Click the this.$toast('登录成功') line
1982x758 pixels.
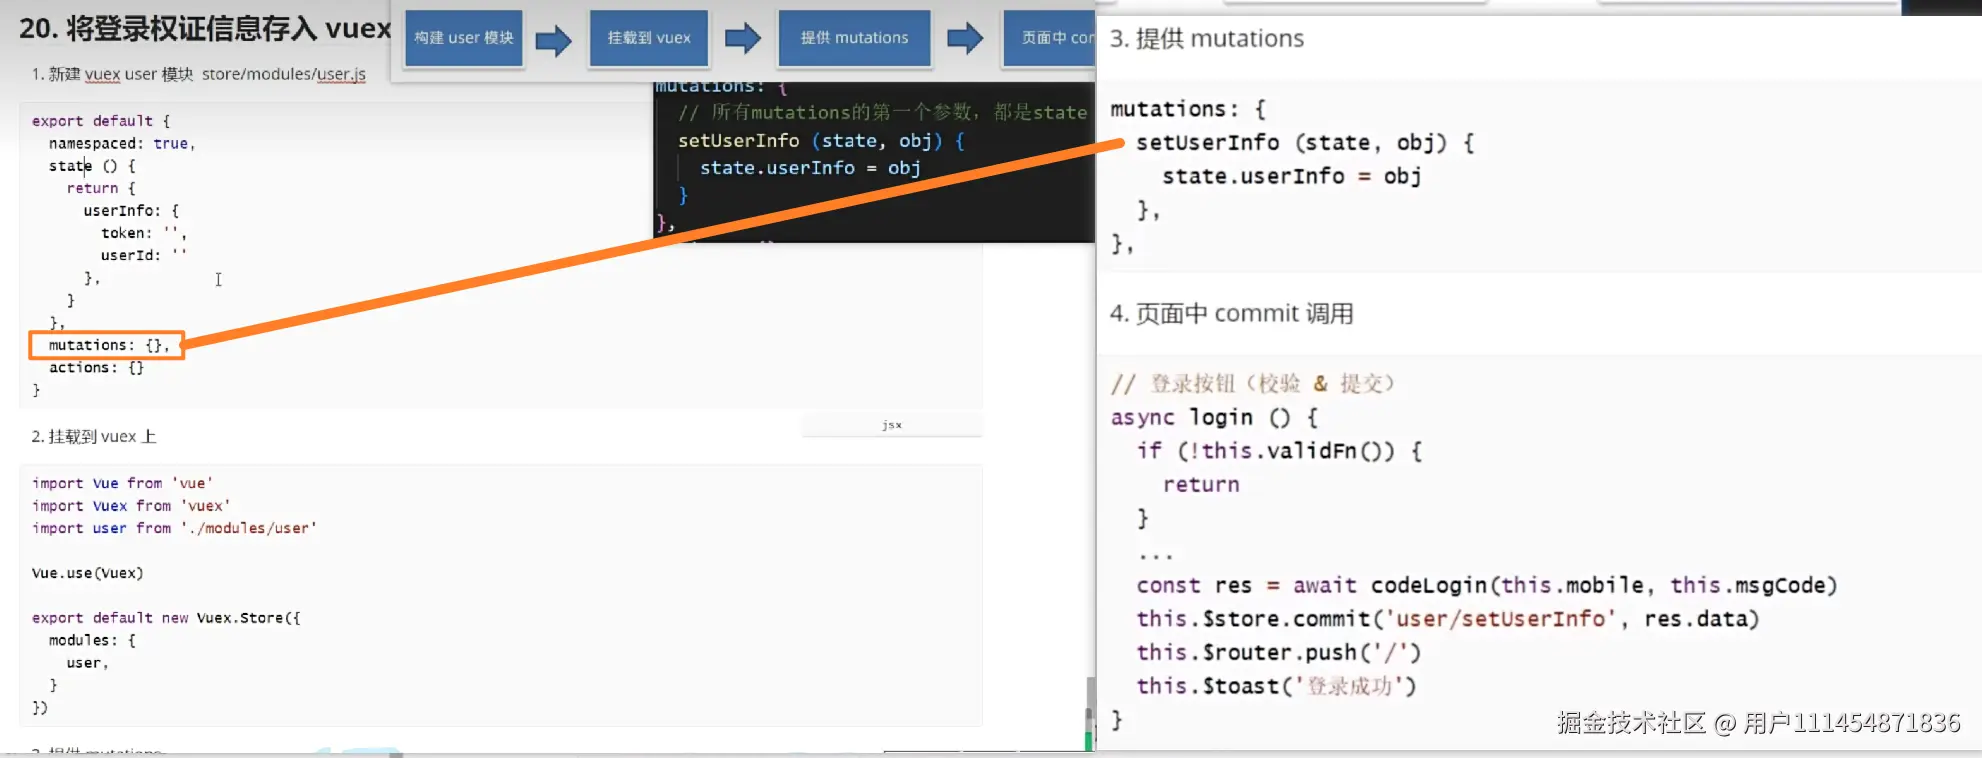(1276, 686)
